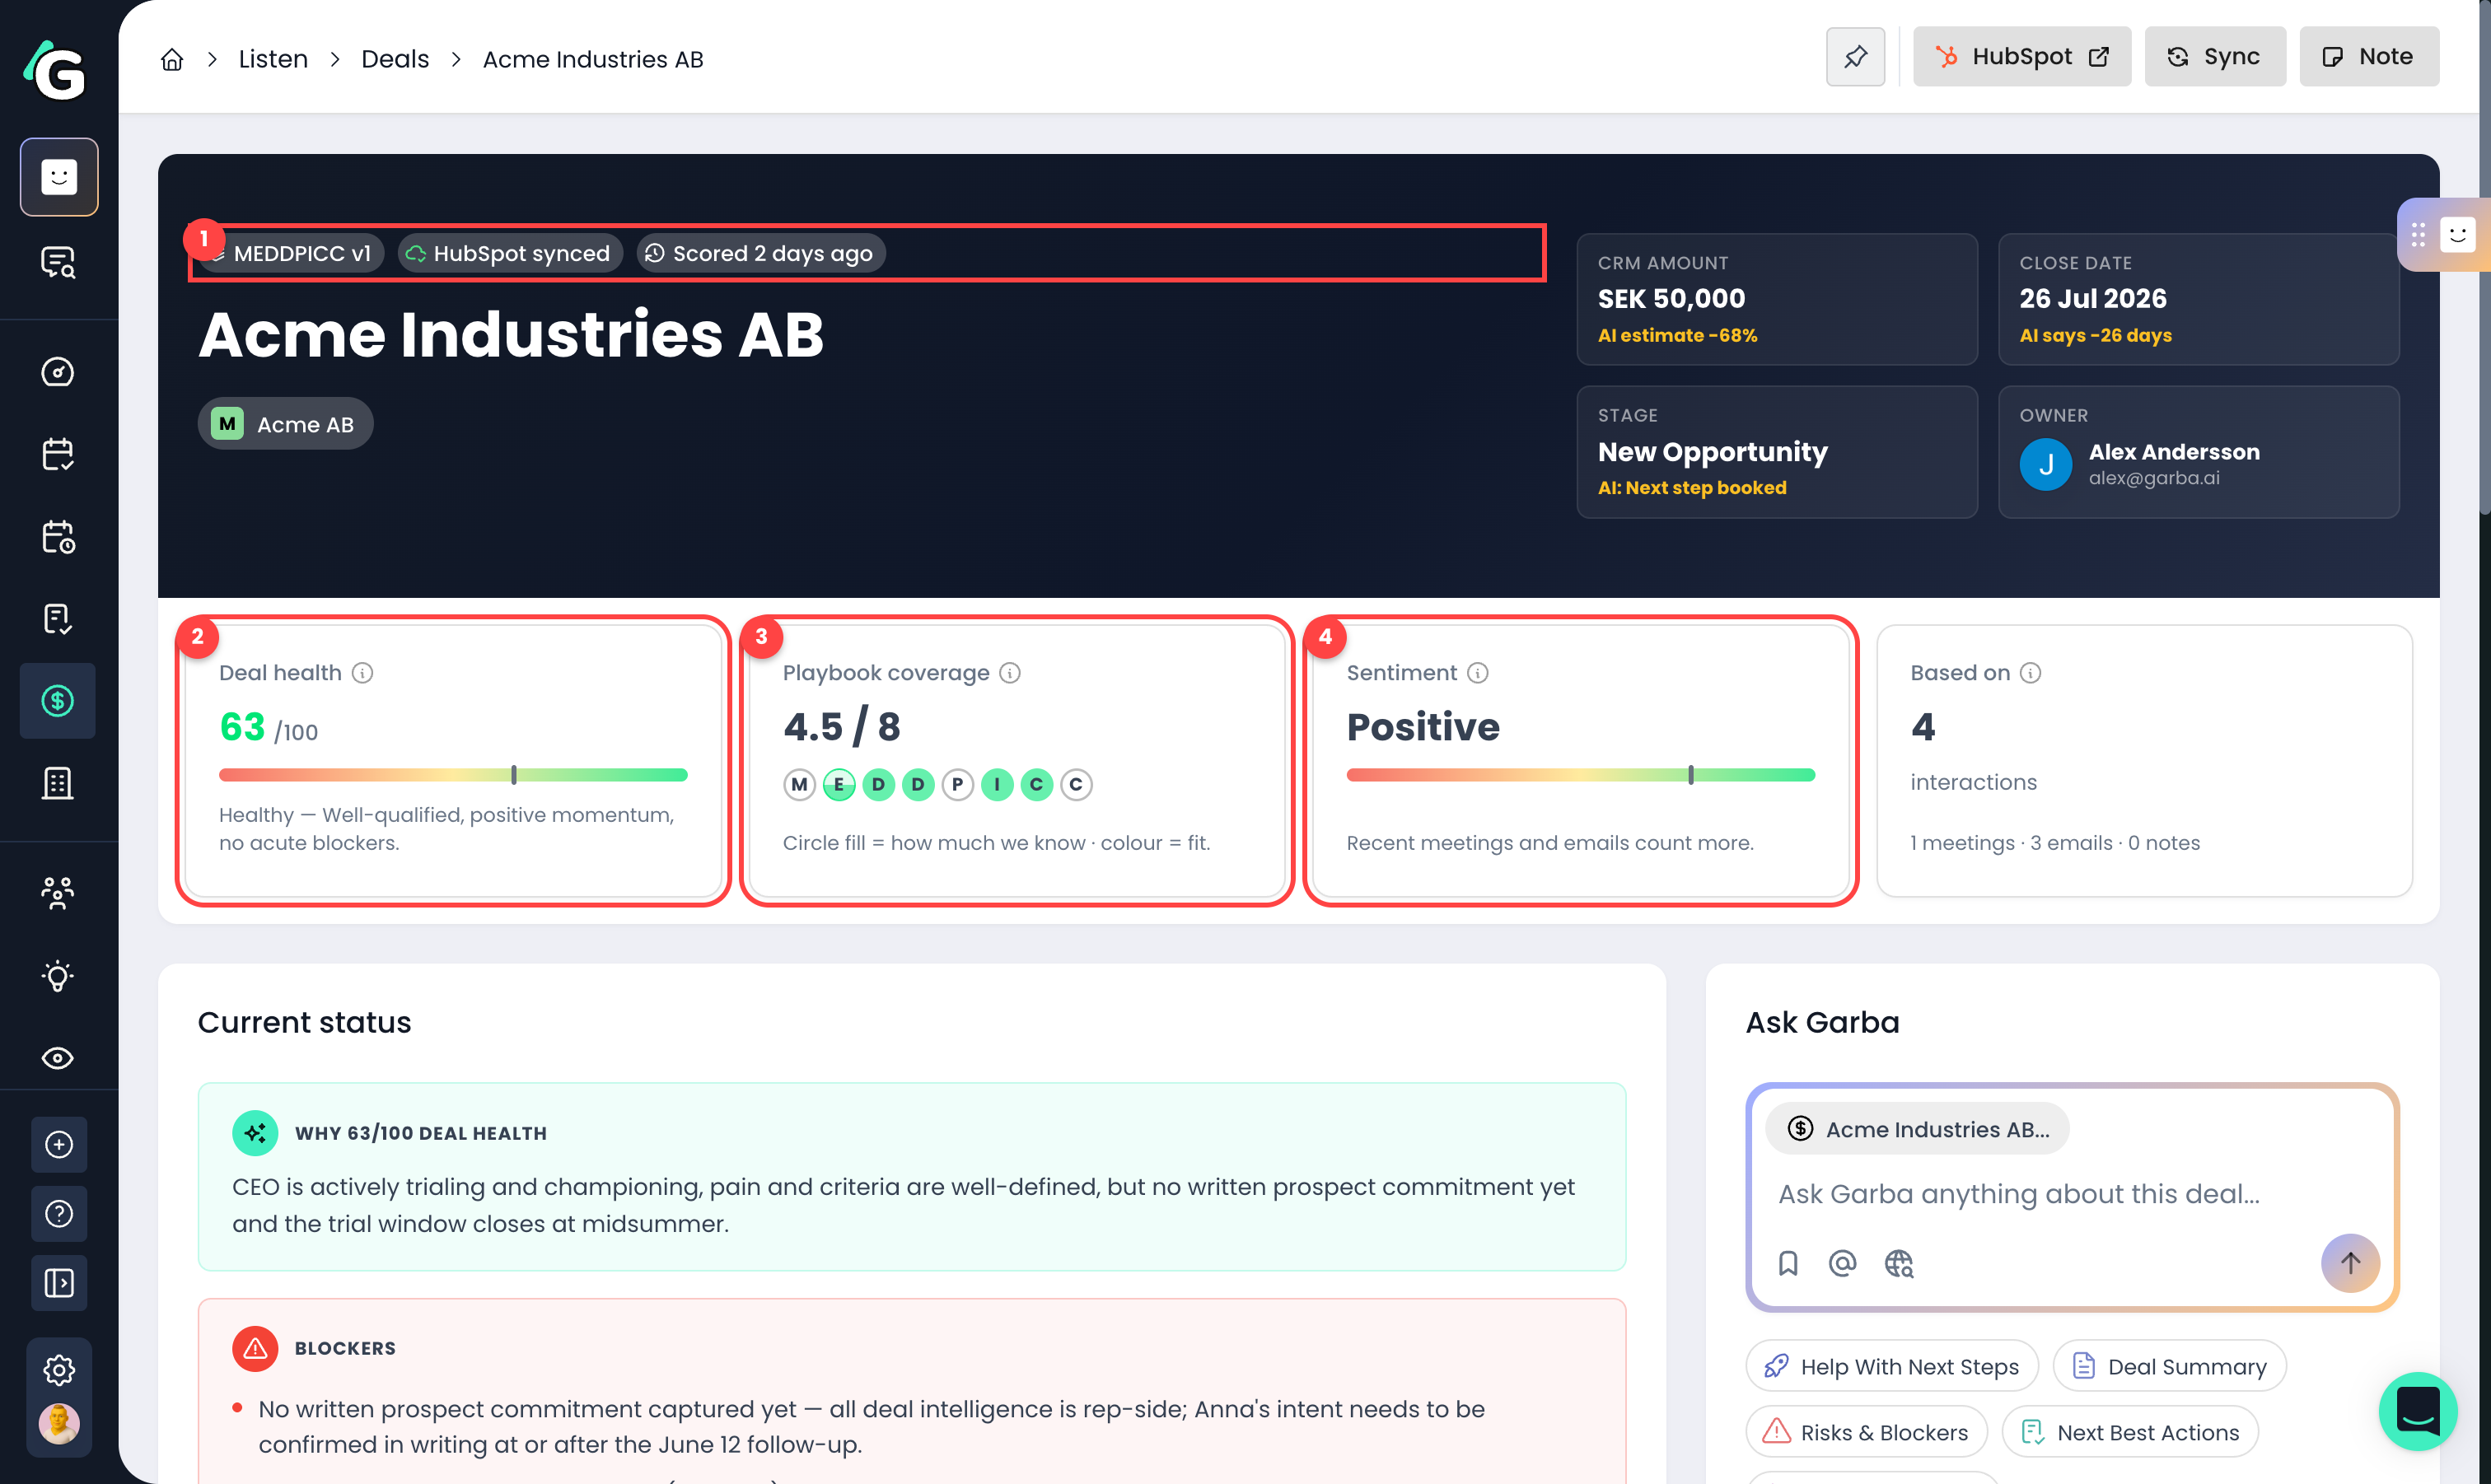Open the building companies sidebar icon

click(x=58, y=783)
